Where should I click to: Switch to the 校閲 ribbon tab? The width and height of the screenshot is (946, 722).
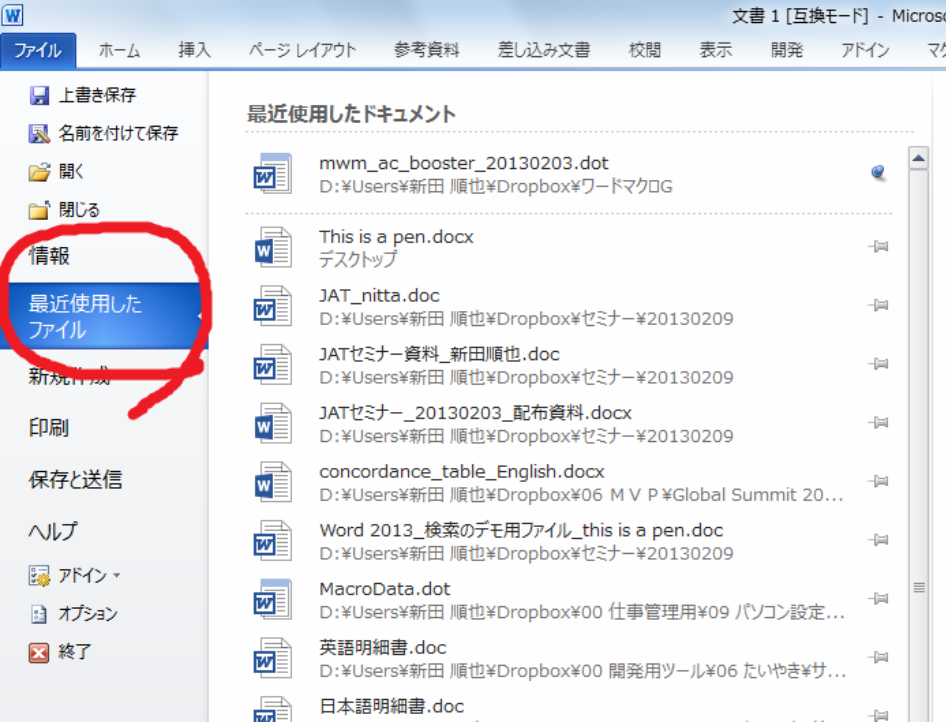644,50
